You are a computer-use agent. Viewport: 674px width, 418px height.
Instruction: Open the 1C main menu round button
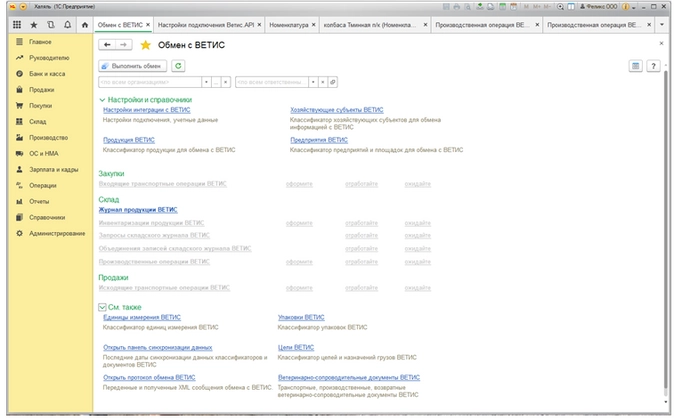coord(23,7)
